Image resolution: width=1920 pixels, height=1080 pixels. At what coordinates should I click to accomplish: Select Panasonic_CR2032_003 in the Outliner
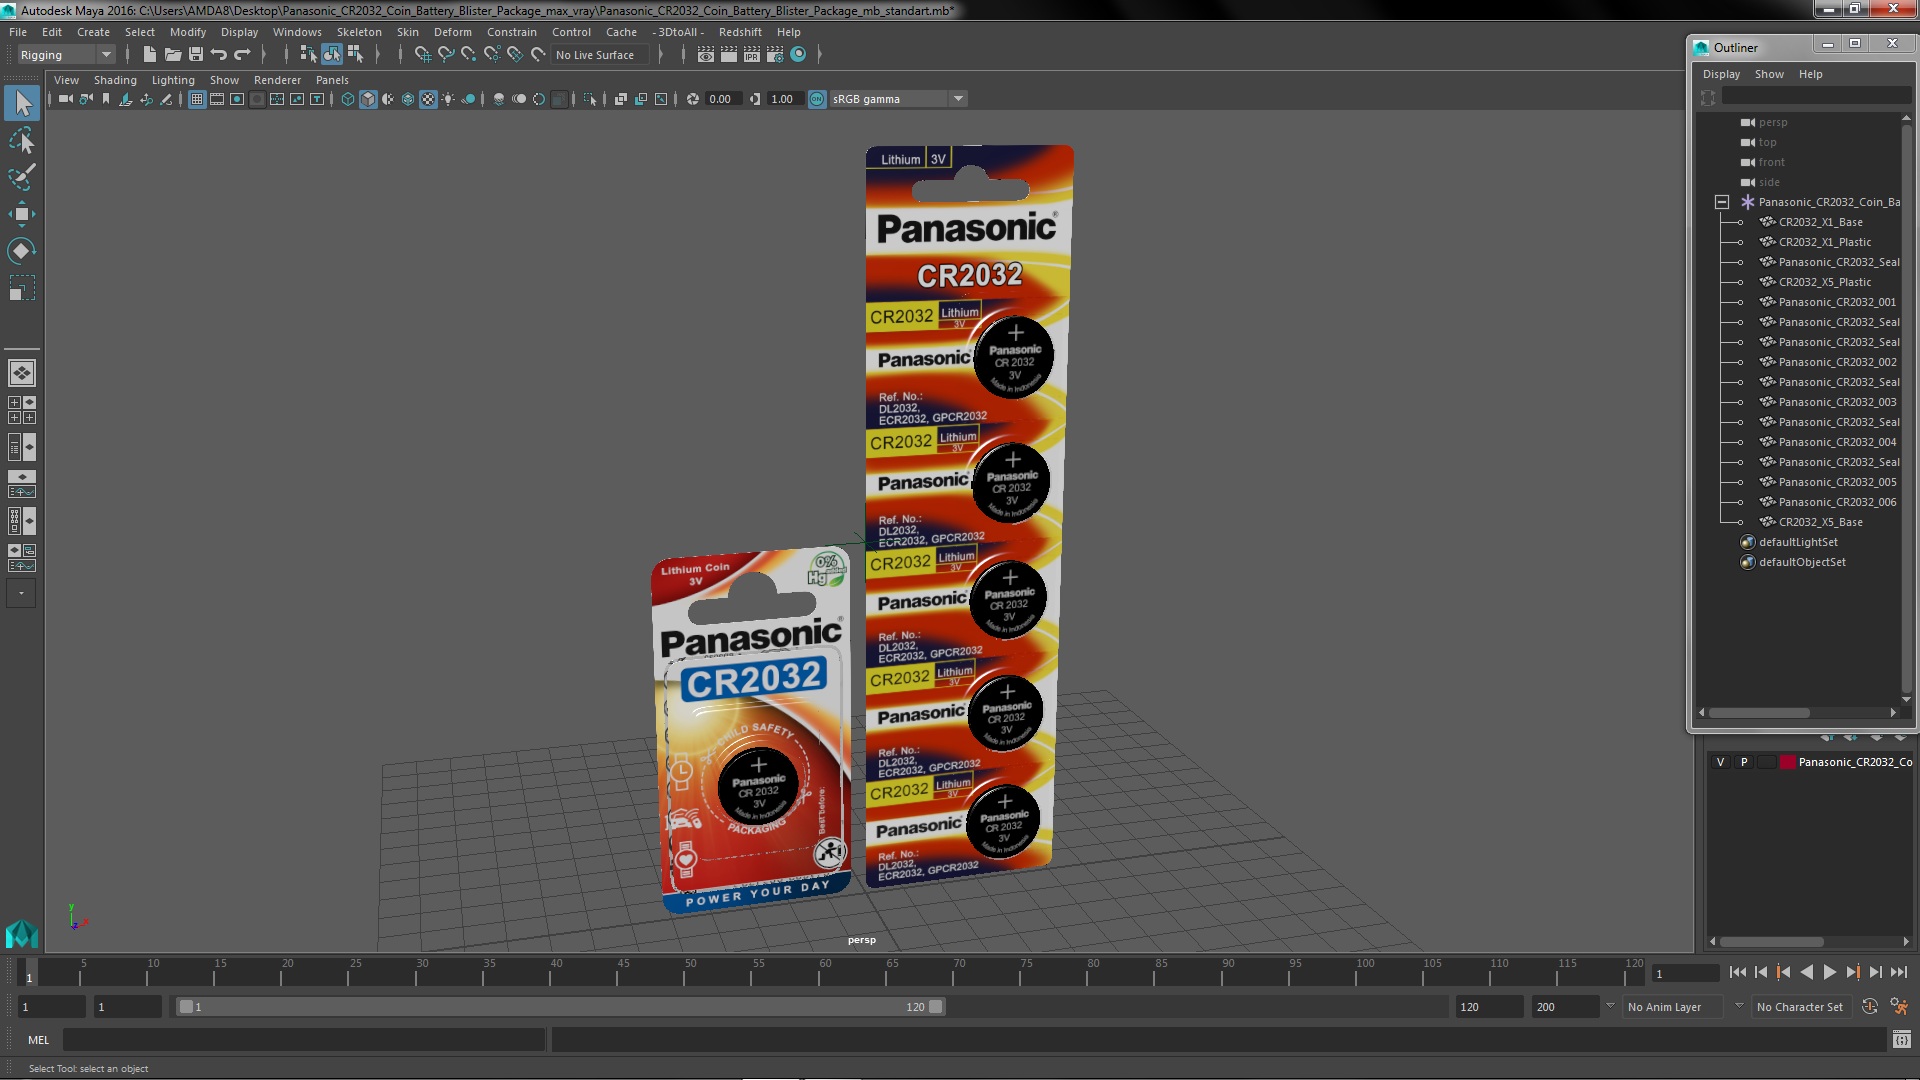click(x=1837, y=402)
